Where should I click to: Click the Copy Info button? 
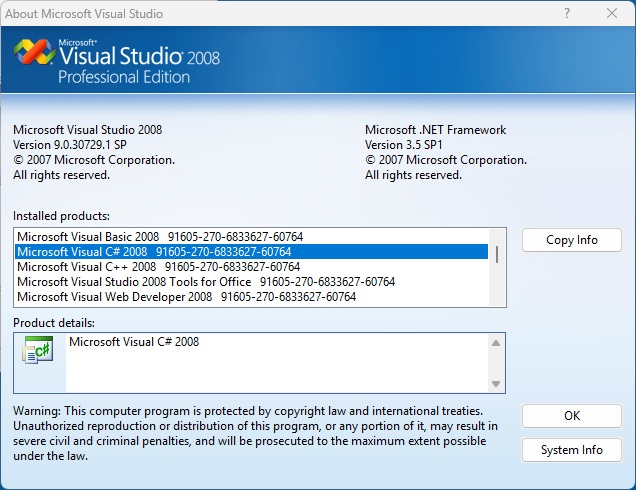point(572,240)
